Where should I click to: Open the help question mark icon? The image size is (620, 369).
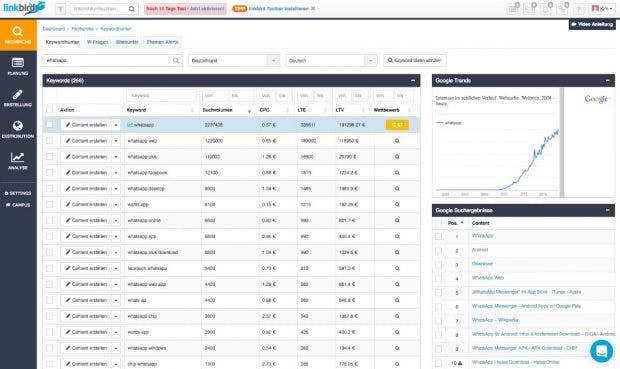pos(579,9)
